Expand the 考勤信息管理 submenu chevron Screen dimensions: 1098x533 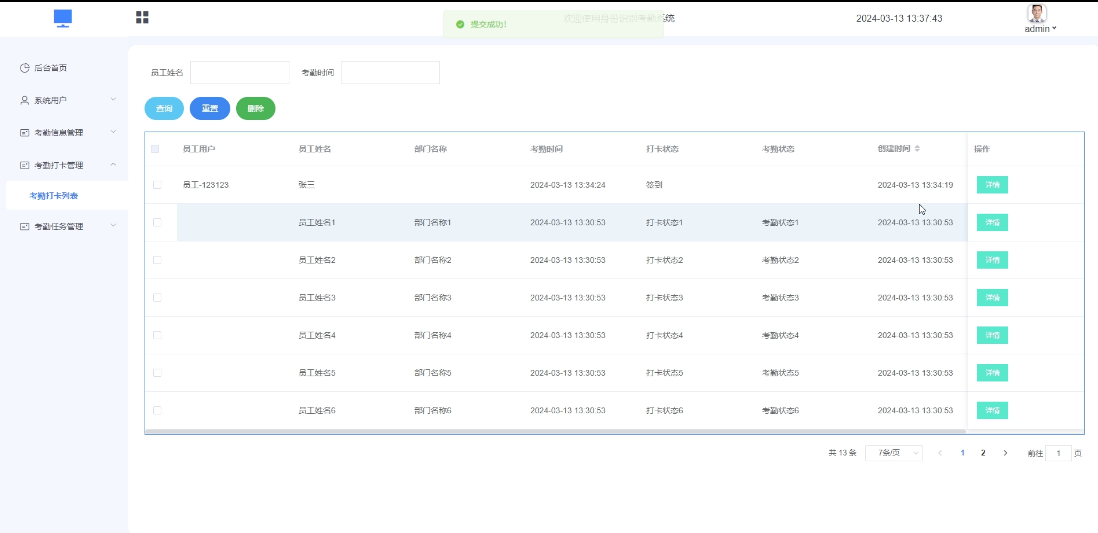(x=113, y=132)
